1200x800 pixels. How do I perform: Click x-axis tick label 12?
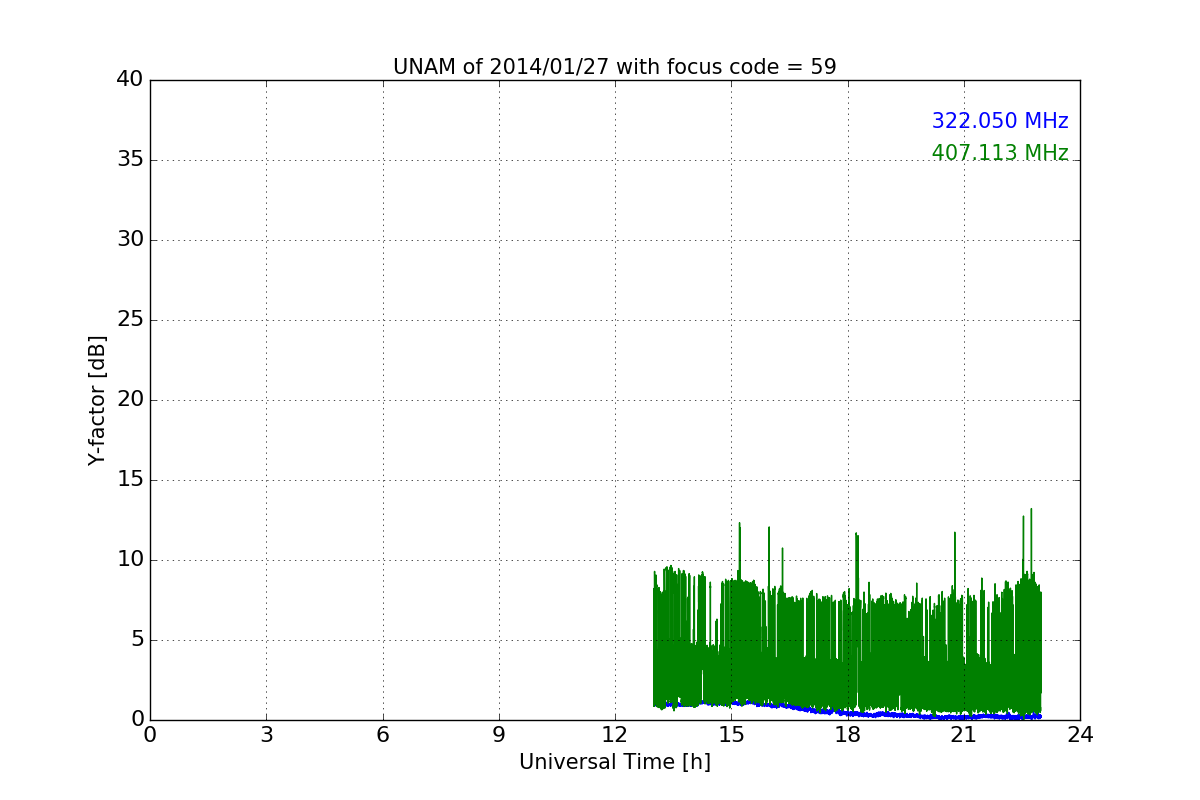coord(614,735)
